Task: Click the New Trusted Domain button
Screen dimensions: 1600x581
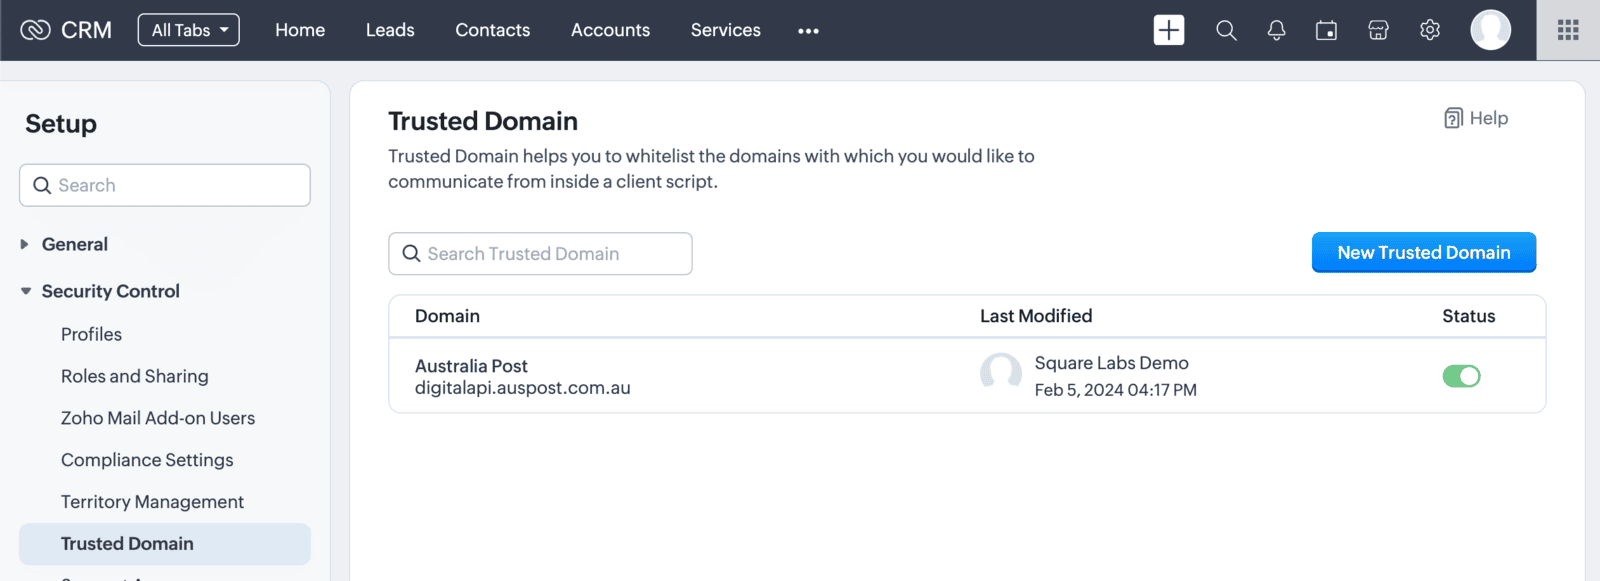Action: pos(1424,252)
